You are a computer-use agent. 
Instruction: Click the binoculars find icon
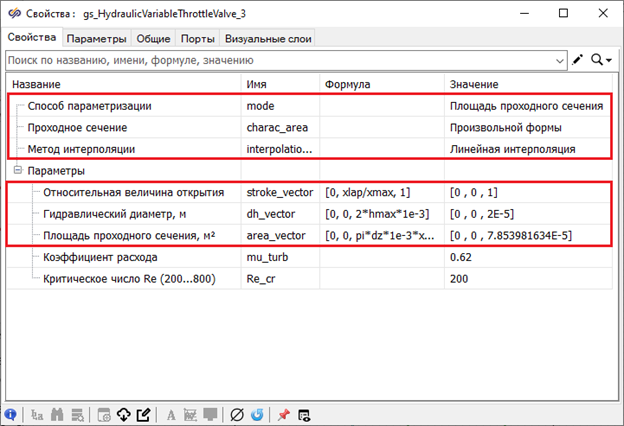click(x=58, y=413)
